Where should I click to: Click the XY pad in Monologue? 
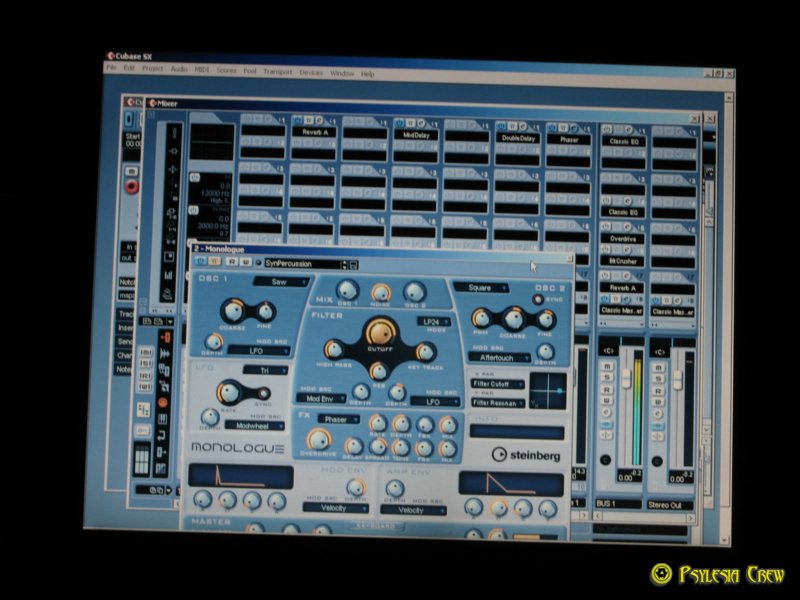548,391
